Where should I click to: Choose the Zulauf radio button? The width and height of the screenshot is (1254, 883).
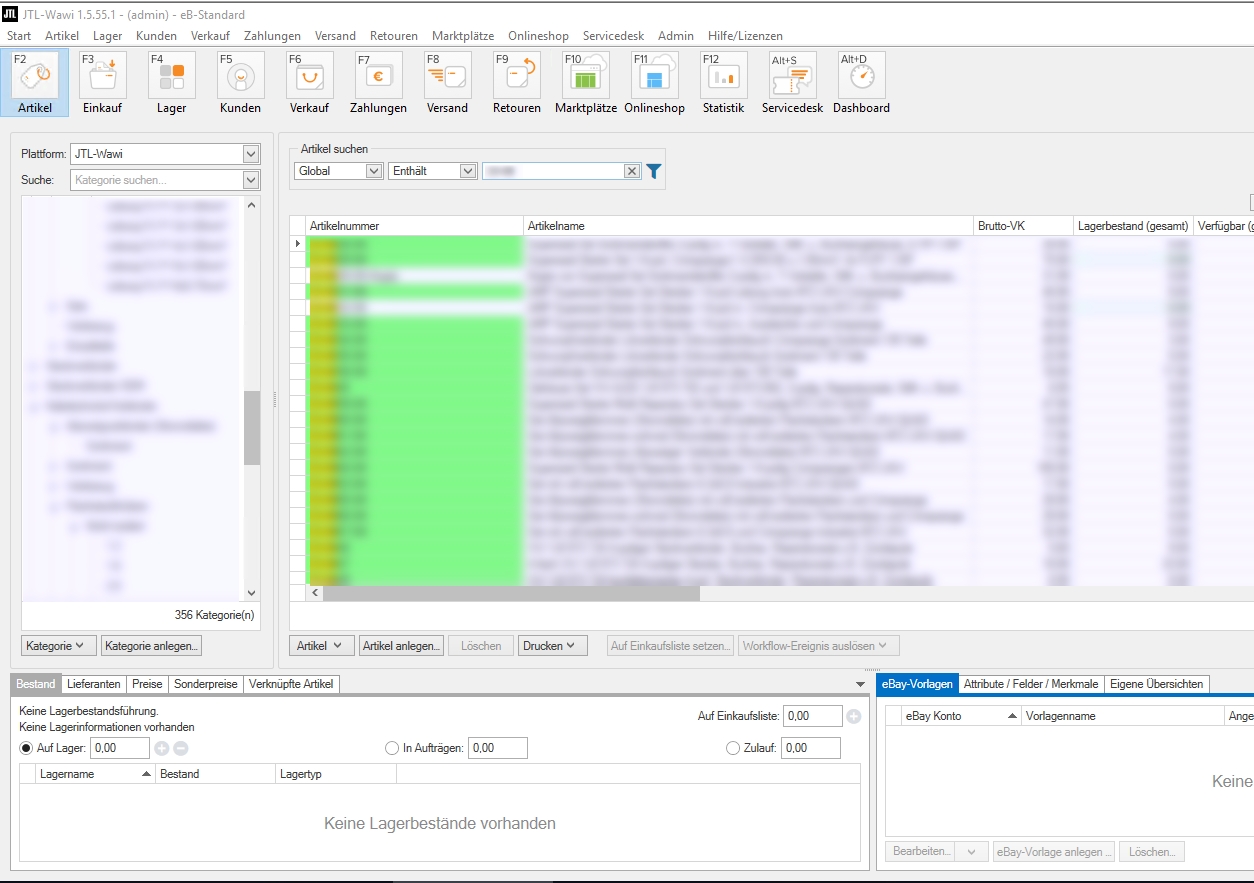733,748
